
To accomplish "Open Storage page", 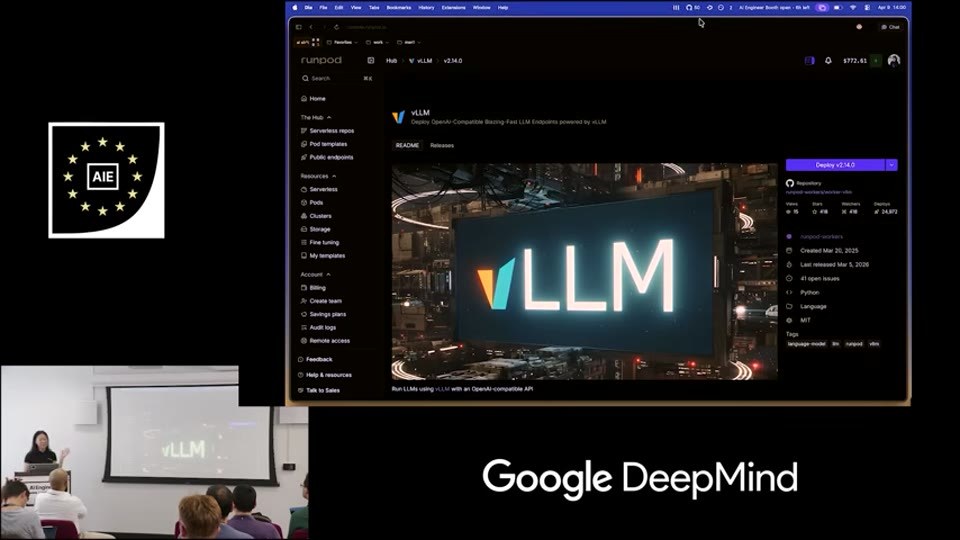I will (315, 230).
